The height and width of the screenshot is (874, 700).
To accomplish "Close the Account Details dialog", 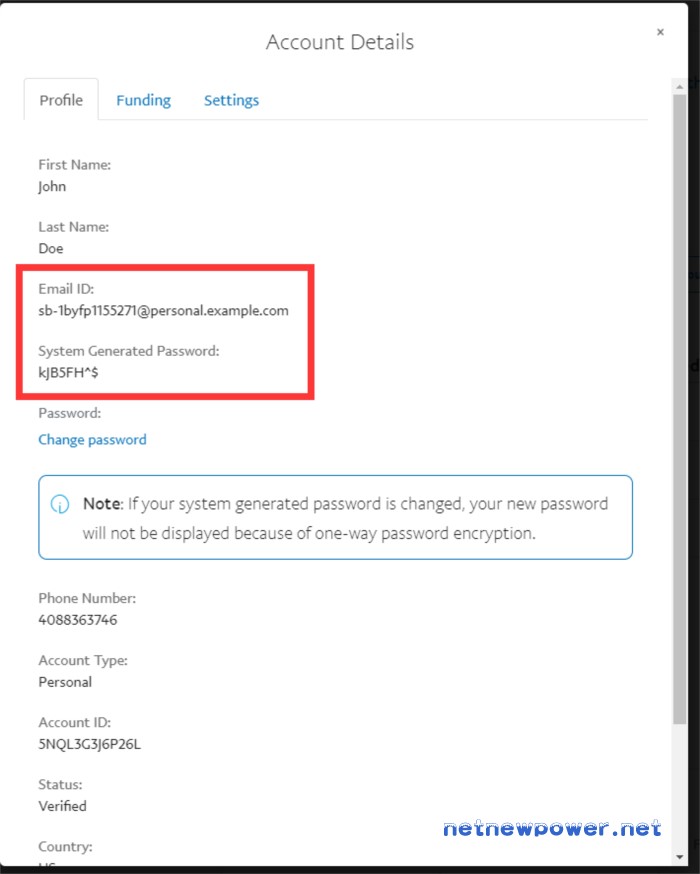I will click(x=660, y=32).
